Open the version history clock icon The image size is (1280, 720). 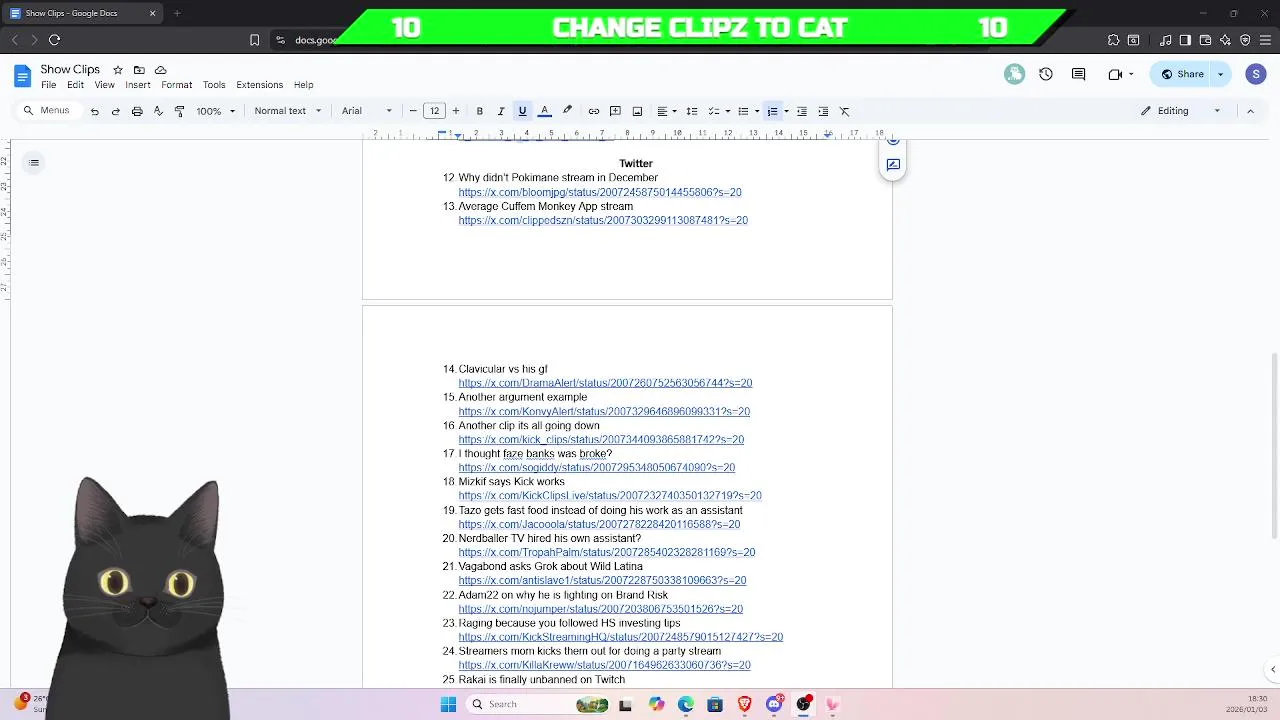tap(1046, 74)
